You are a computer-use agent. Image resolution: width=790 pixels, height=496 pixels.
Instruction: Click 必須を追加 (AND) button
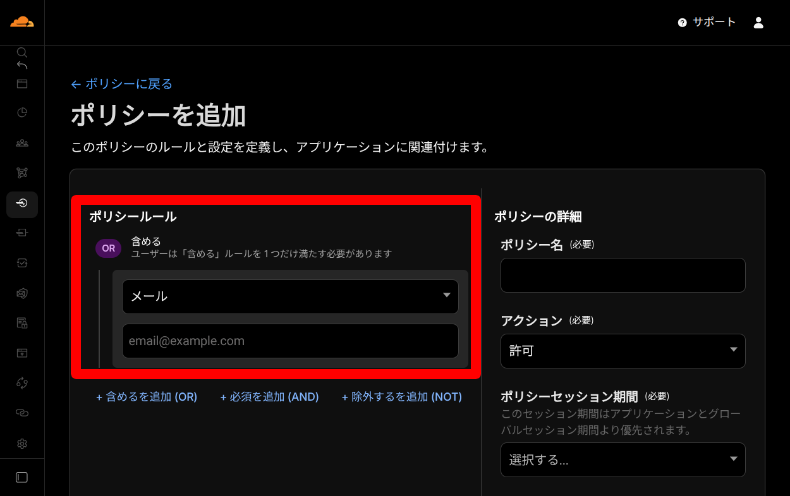click(270, 397)
